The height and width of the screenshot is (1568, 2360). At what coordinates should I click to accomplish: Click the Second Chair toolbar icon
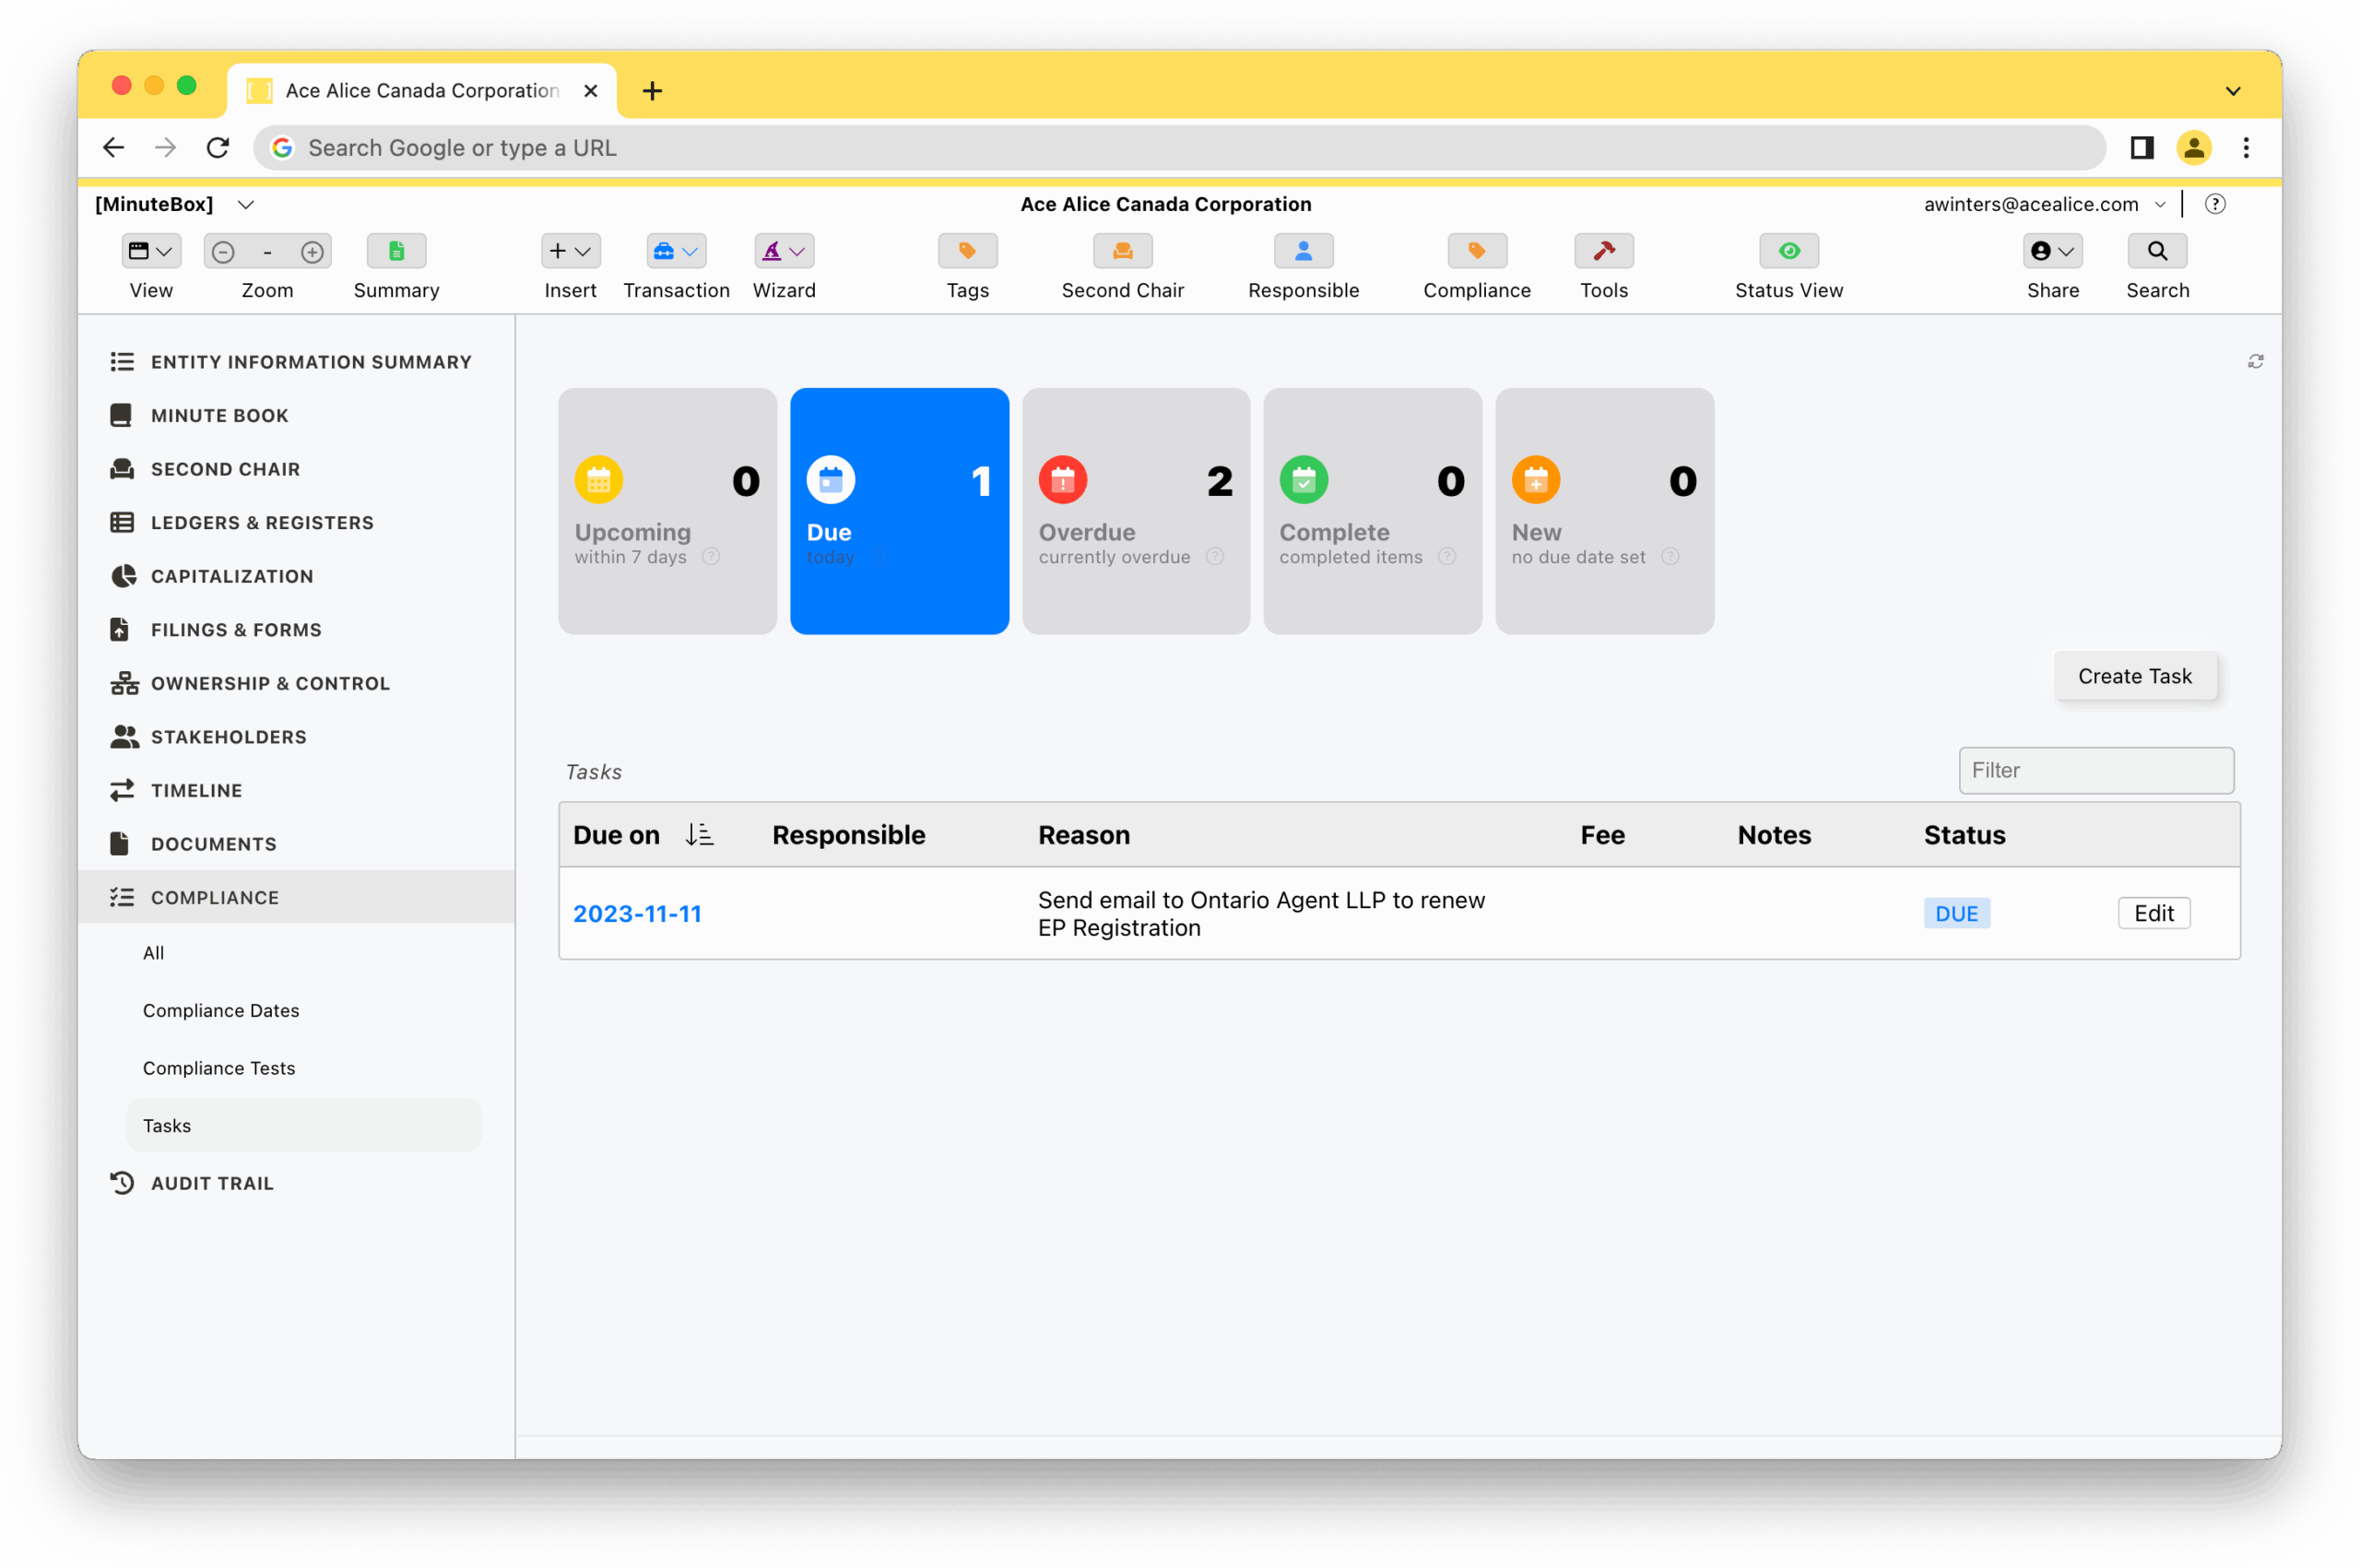pos(1122,251)
